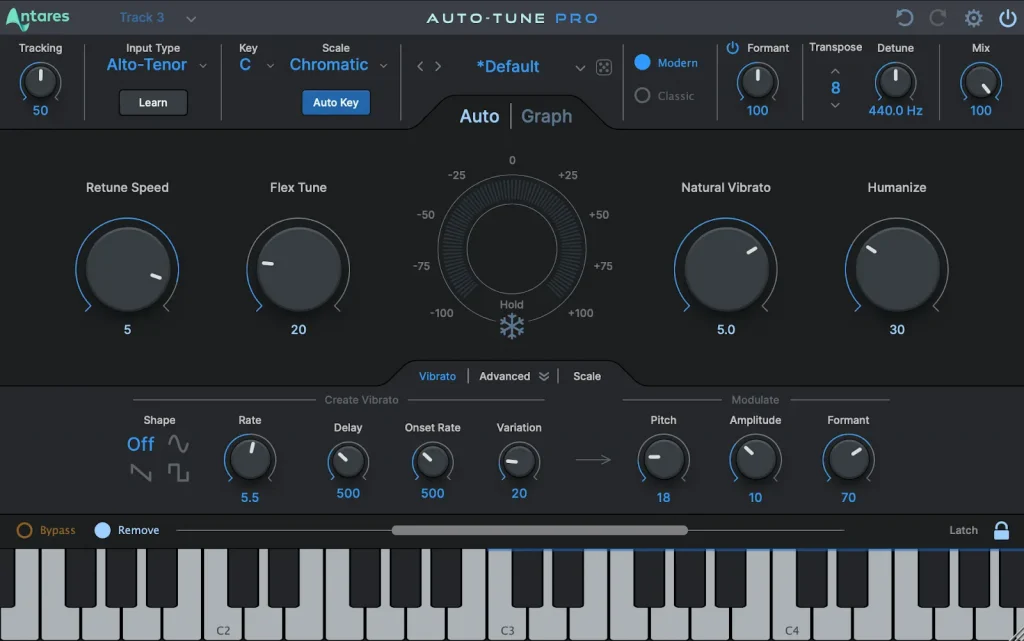The height and width of the screenshot is (641, 1024).
Task: Click the Learn button
Action: coord(152,102)
